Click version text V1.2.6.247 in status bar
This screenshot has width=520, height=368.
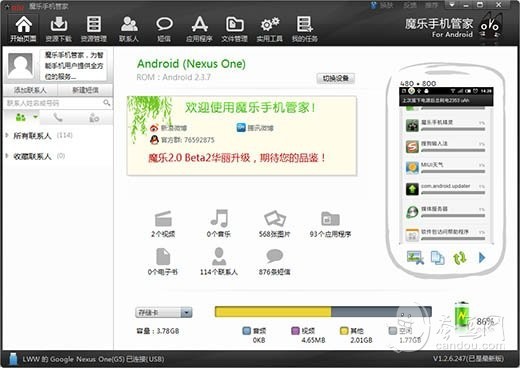coord(468,359)
